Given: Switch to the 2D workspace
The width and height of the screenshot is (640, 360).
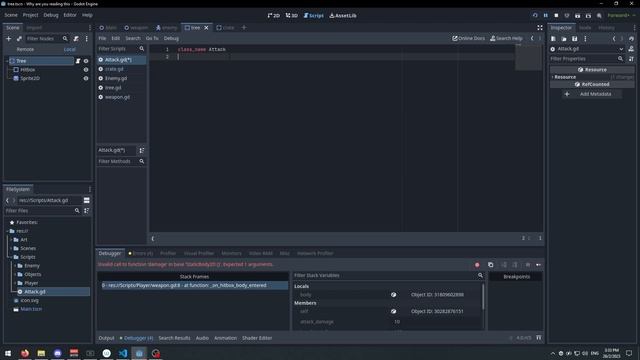Looking at the screenshot, I should (273, 16).
